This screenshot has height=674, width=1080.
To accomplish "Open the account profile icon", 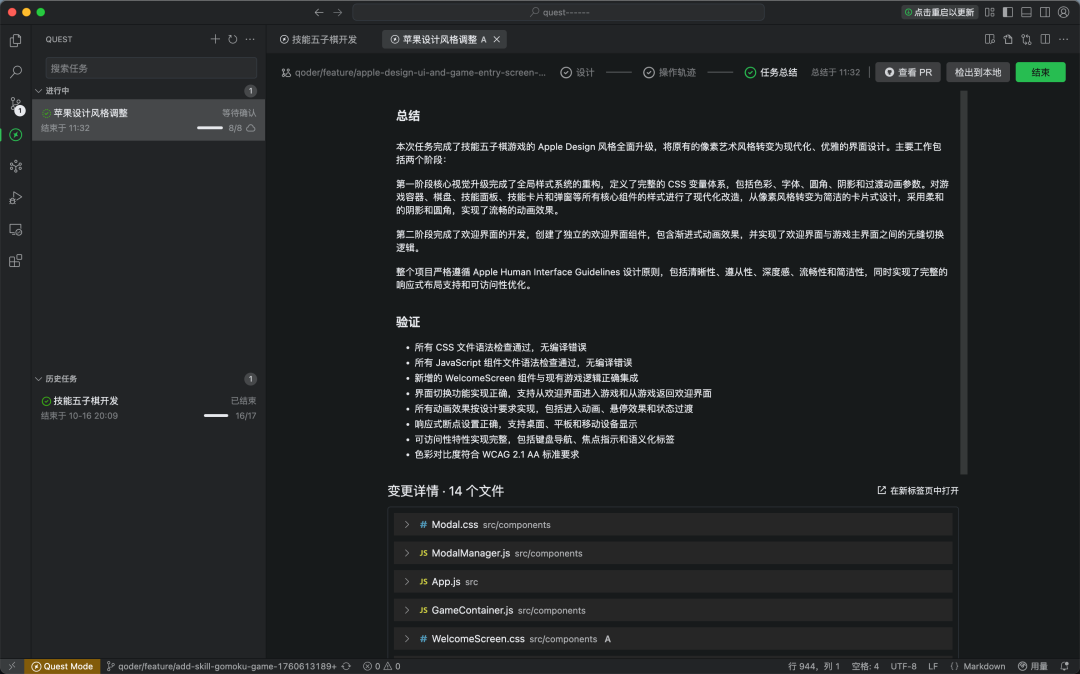I will click(x=1063, y=12).
